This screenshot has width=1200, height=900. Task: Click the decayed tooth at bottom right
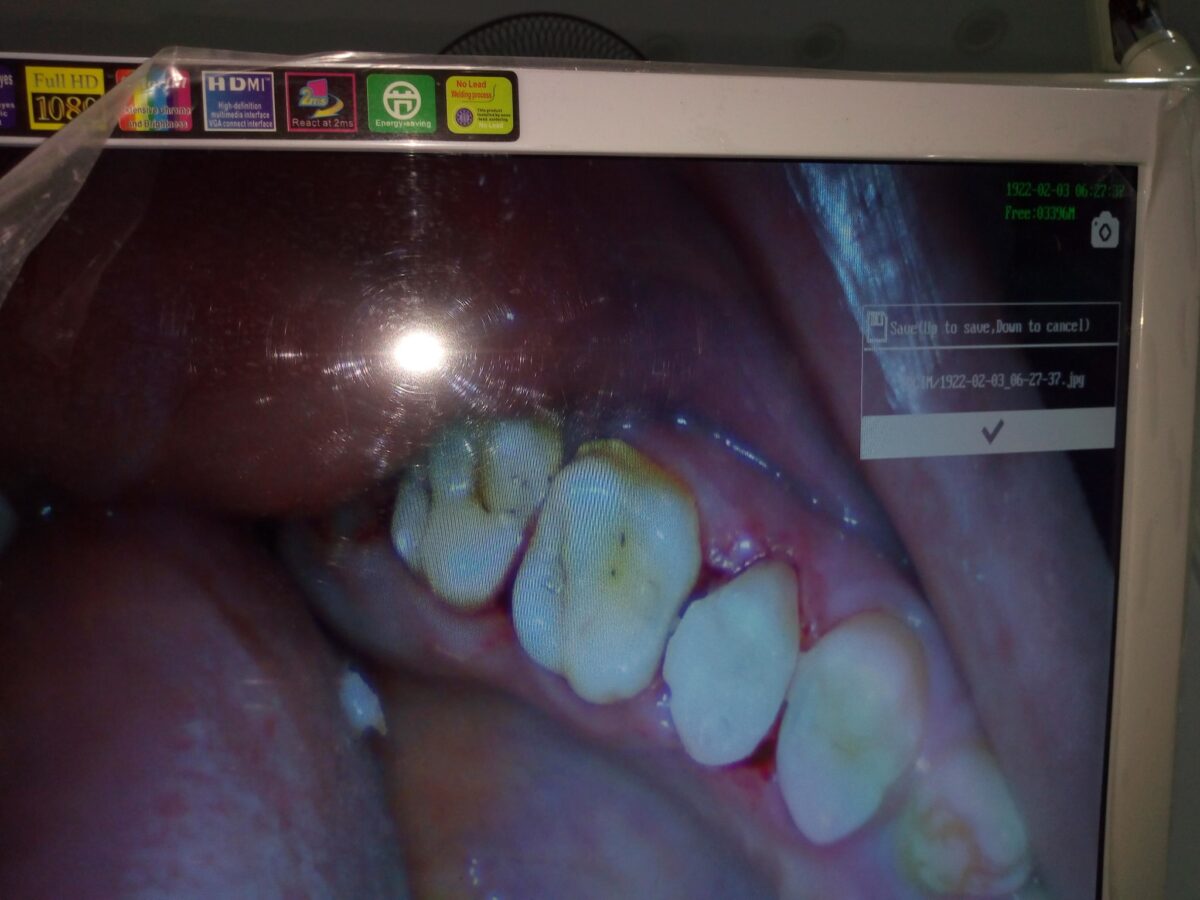pos(960,830)
